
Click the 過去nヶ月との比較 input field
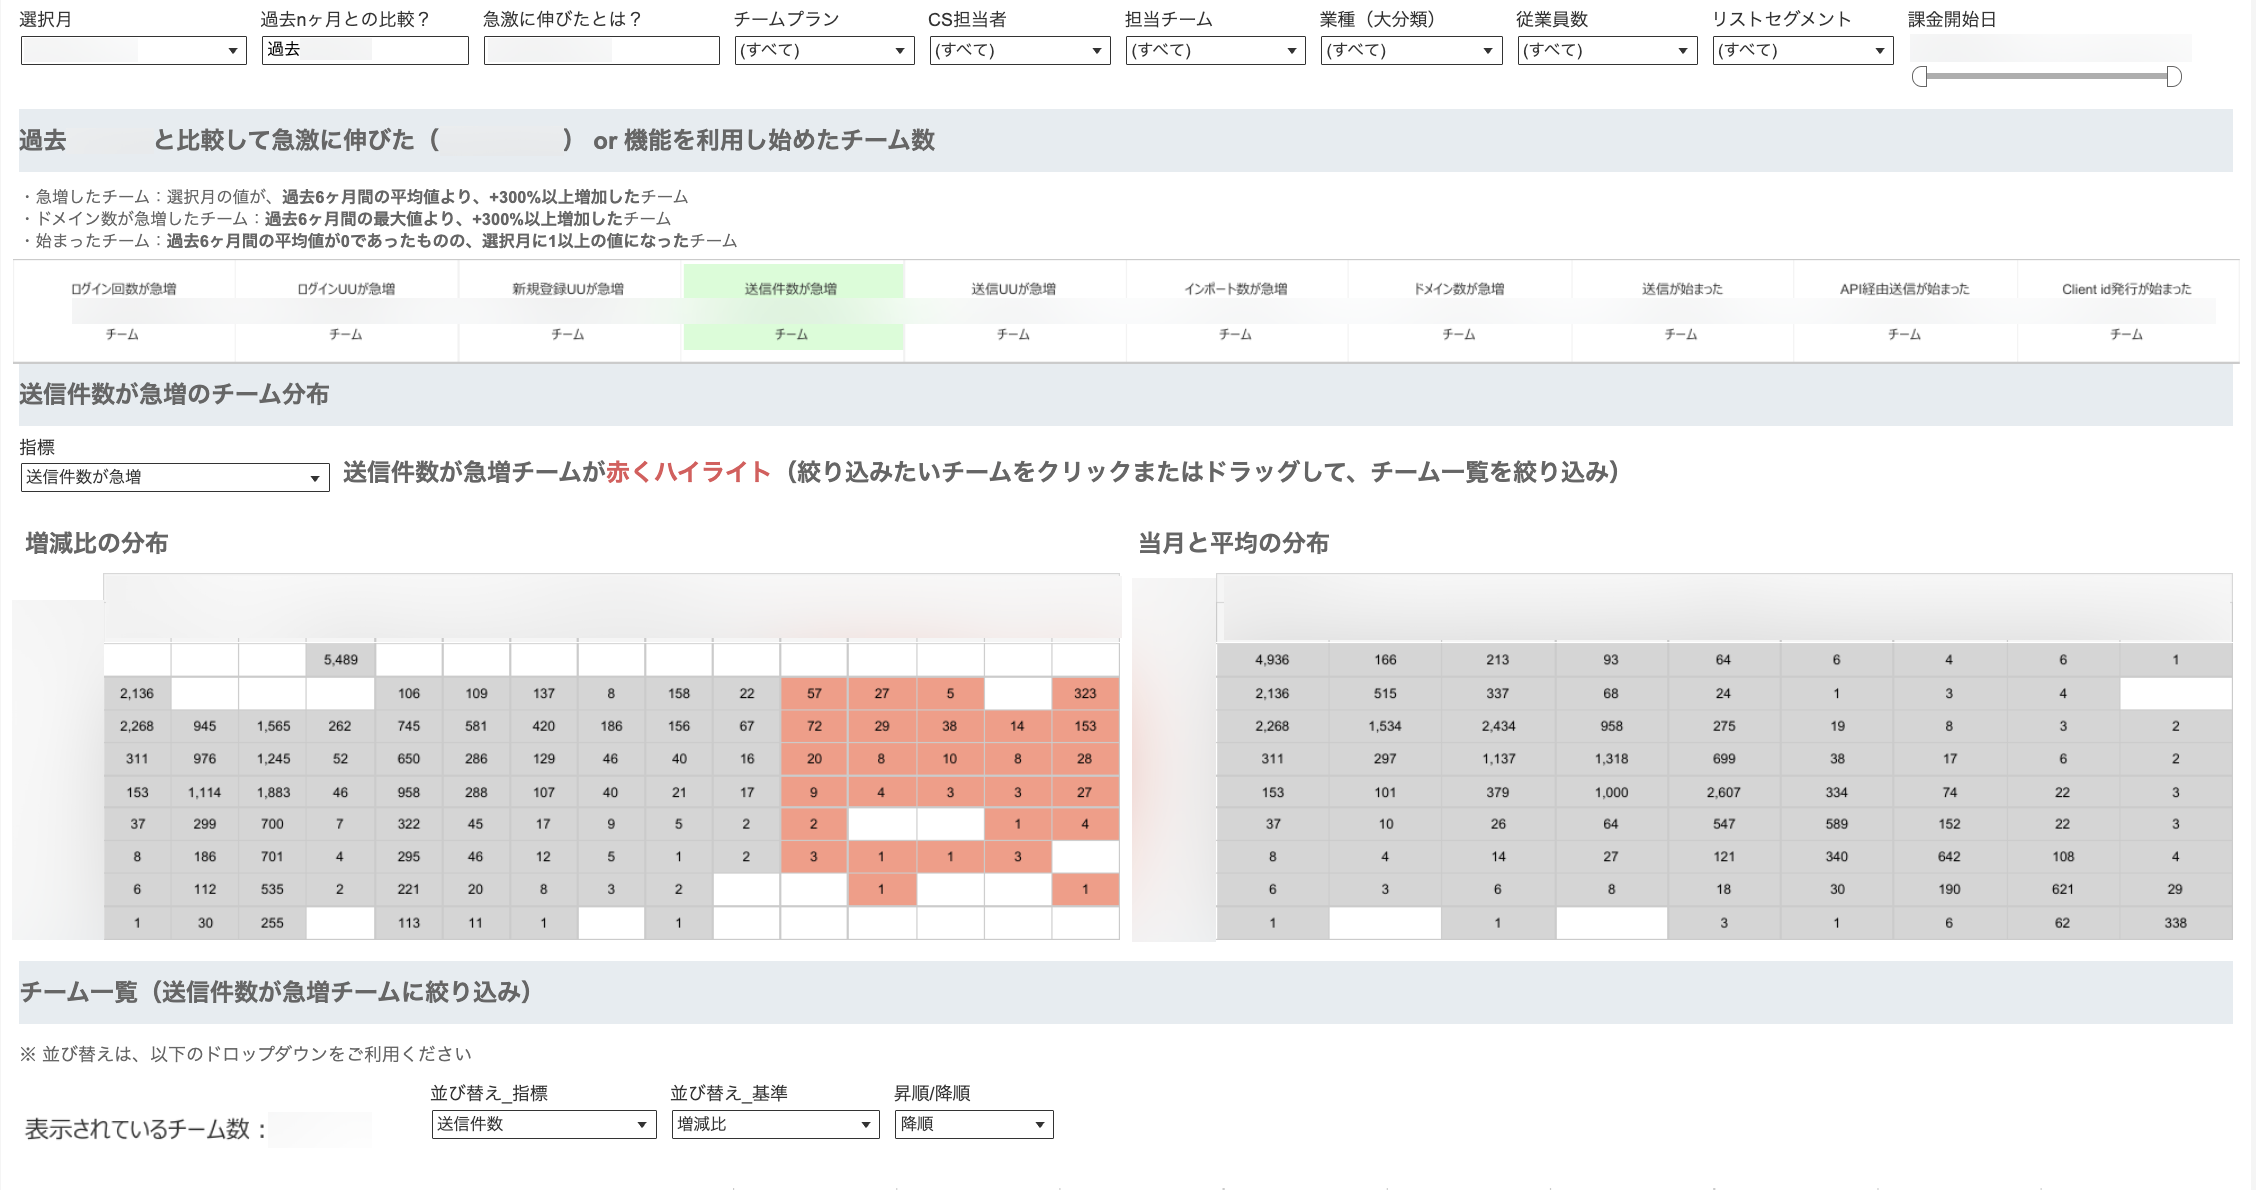(x=364, y=50)
